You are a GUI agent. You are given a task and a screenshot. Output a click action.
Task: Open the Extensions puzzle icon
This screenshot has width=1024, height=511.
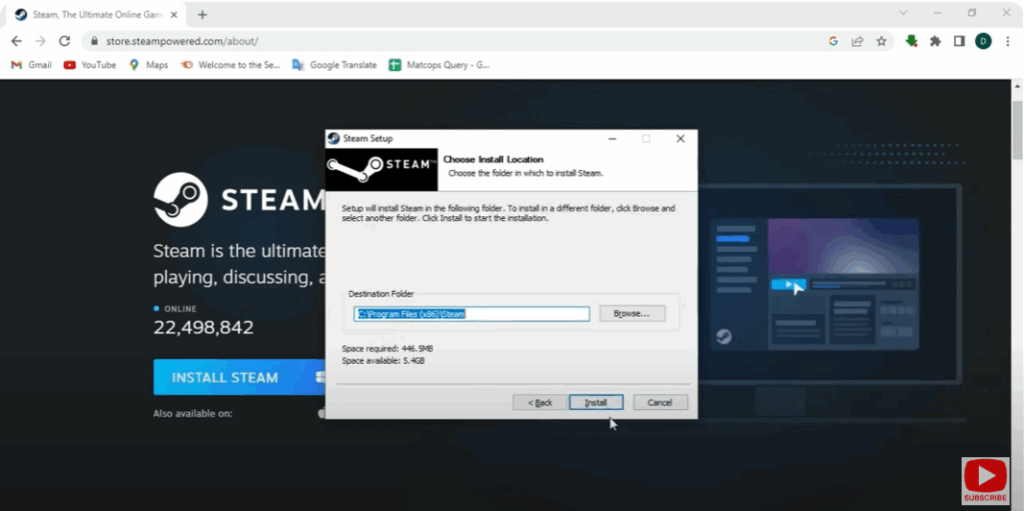pos(935,41)
